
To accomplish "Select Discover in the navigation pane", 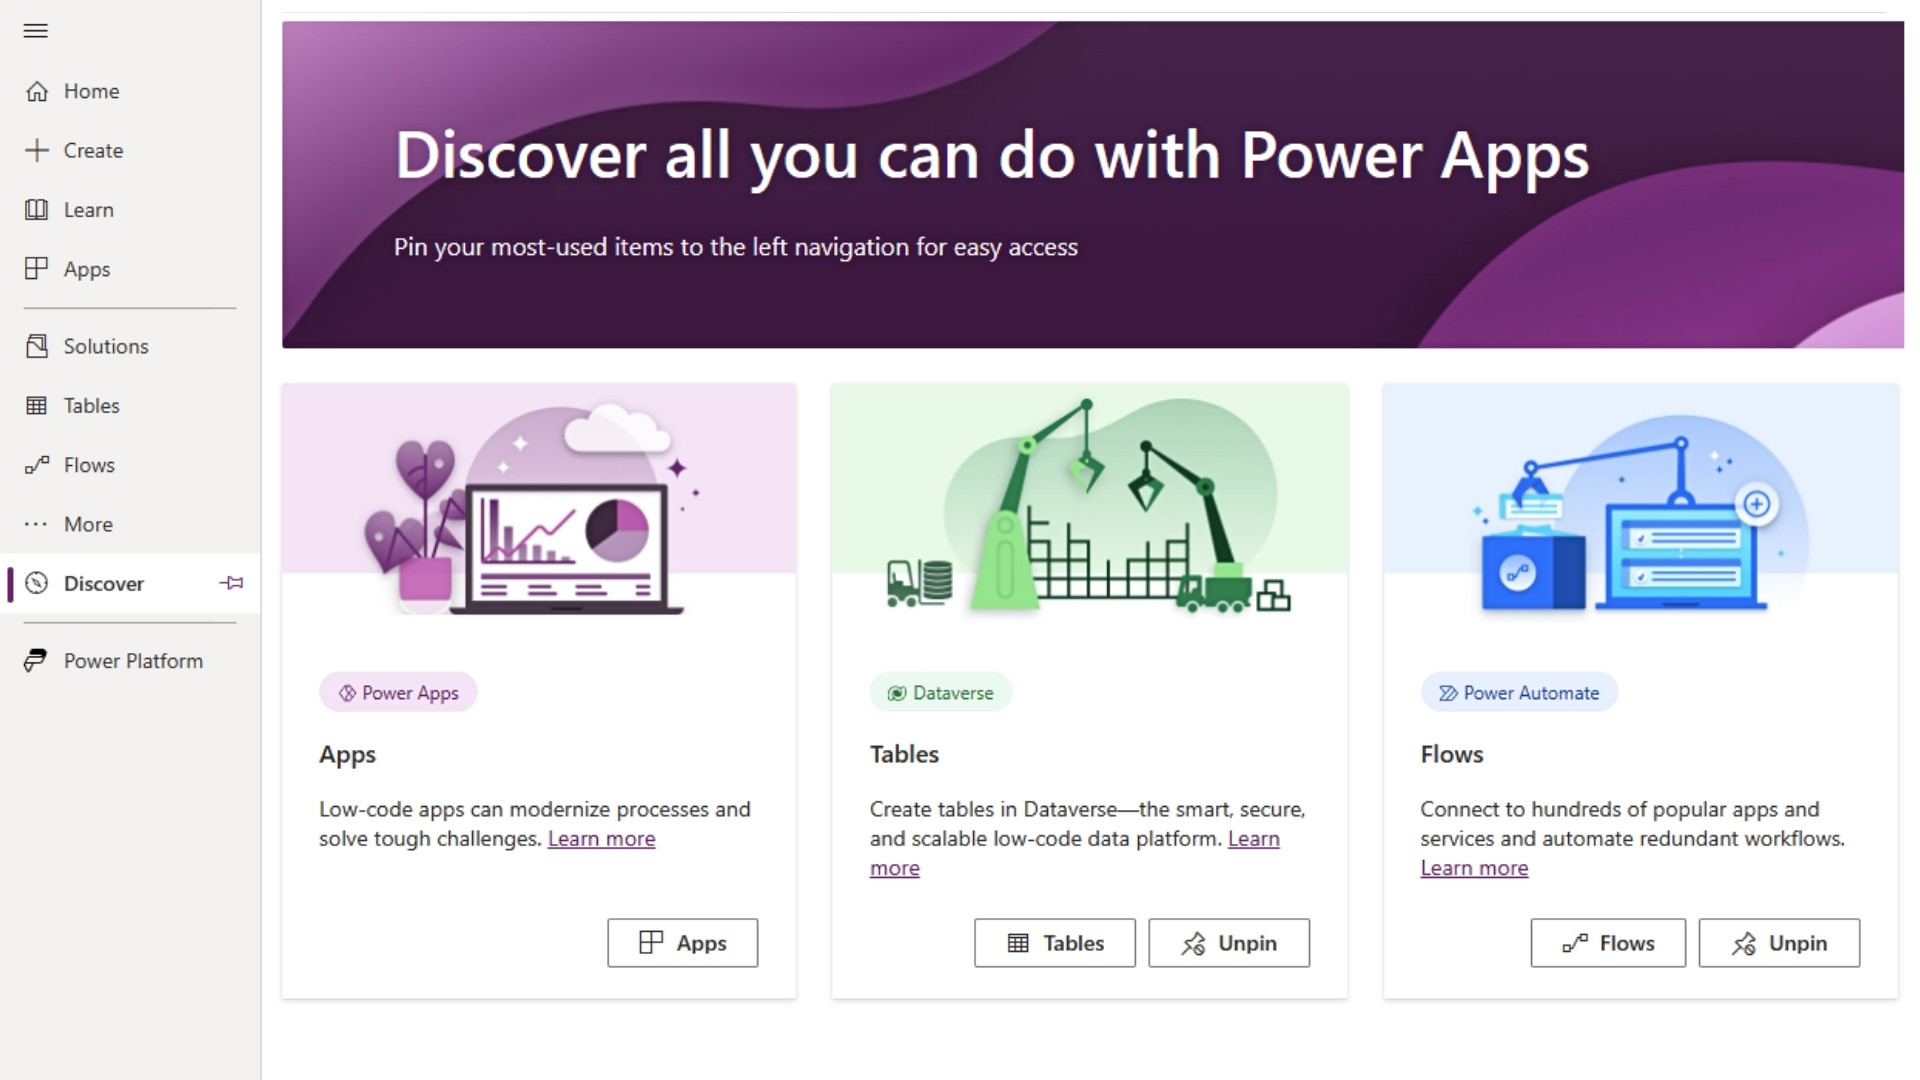I will 102,583.
